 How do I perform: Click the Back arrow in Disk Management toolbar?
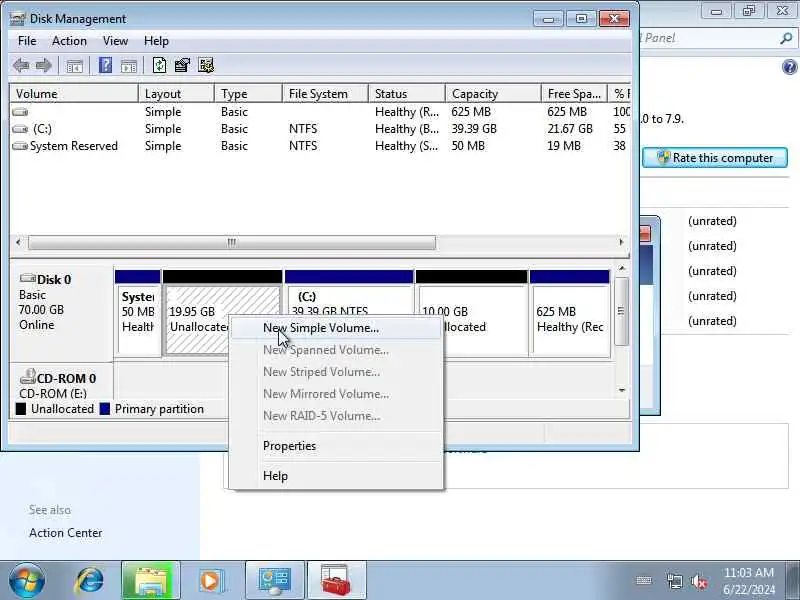tap(21, 65)
